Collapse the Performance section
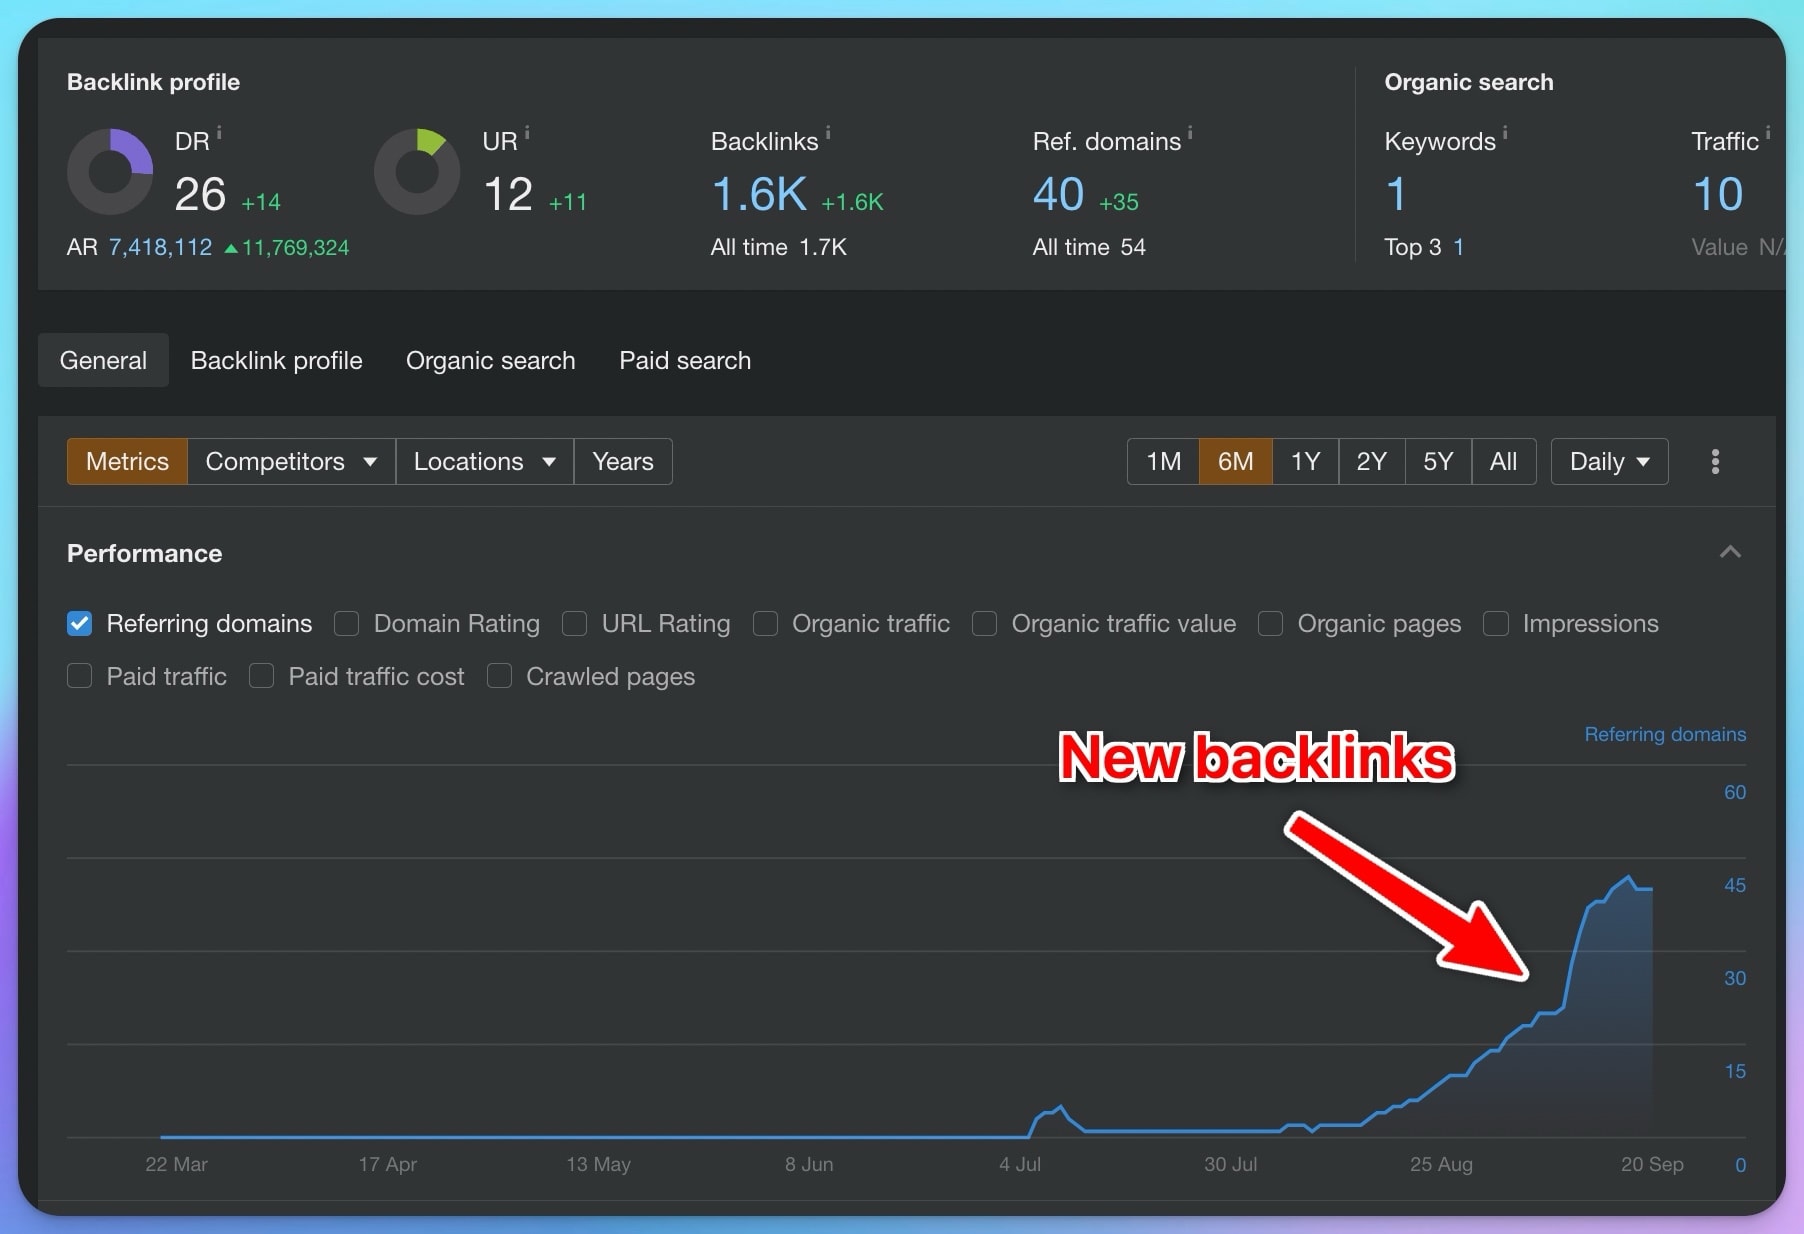The height and width of the screenshot is (1234, 1804). tap(1730, 552)
